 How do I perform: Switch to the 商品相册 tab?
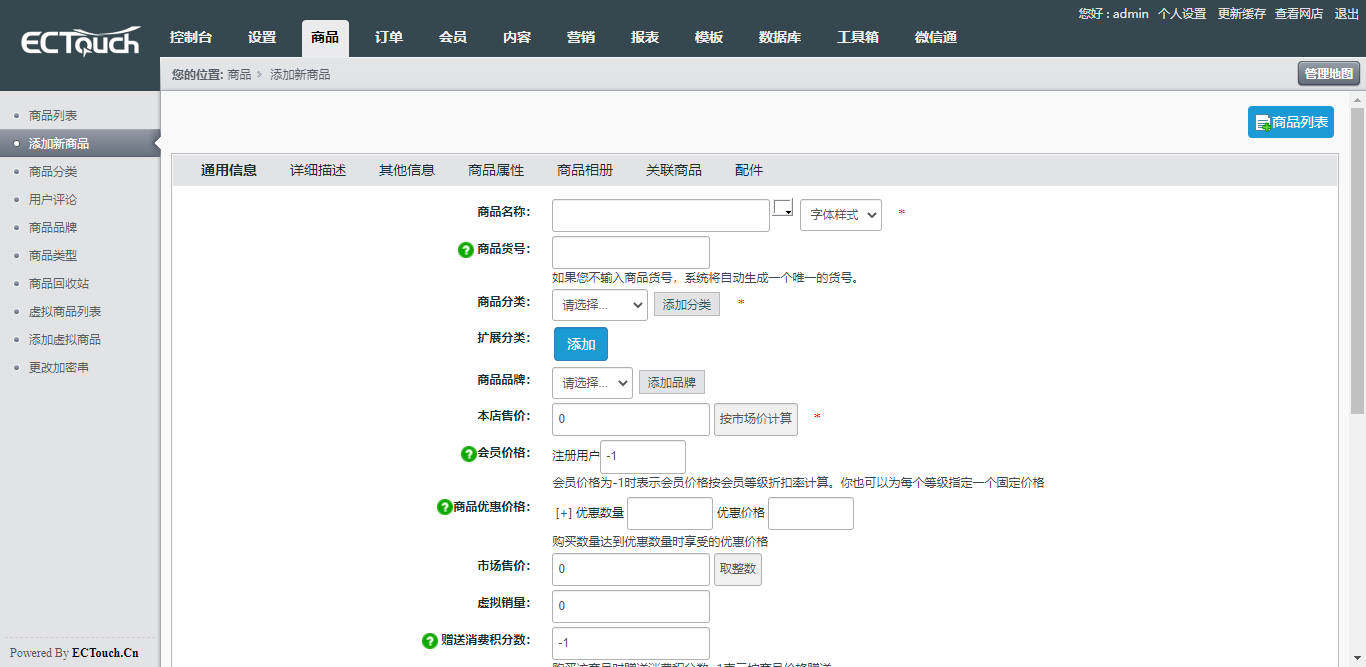(585, 170)
